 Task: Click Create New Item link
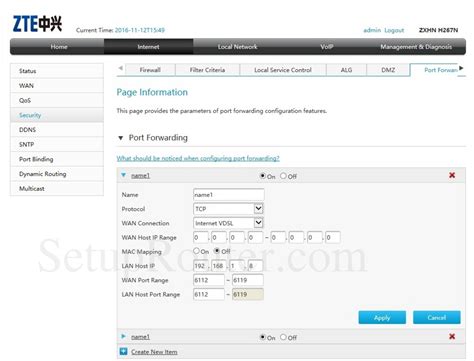coord(154,352)
